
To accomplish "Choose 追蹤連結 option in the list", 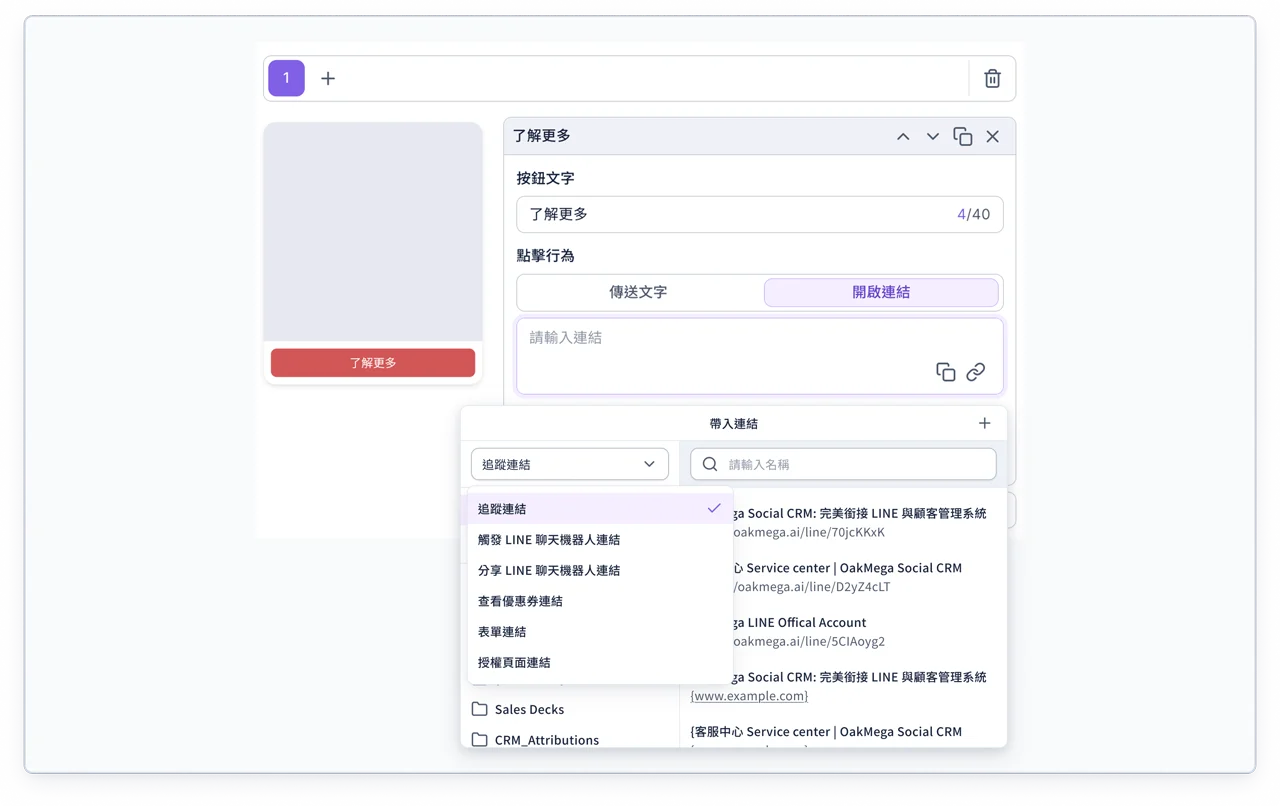I will (x=600, y=509).
